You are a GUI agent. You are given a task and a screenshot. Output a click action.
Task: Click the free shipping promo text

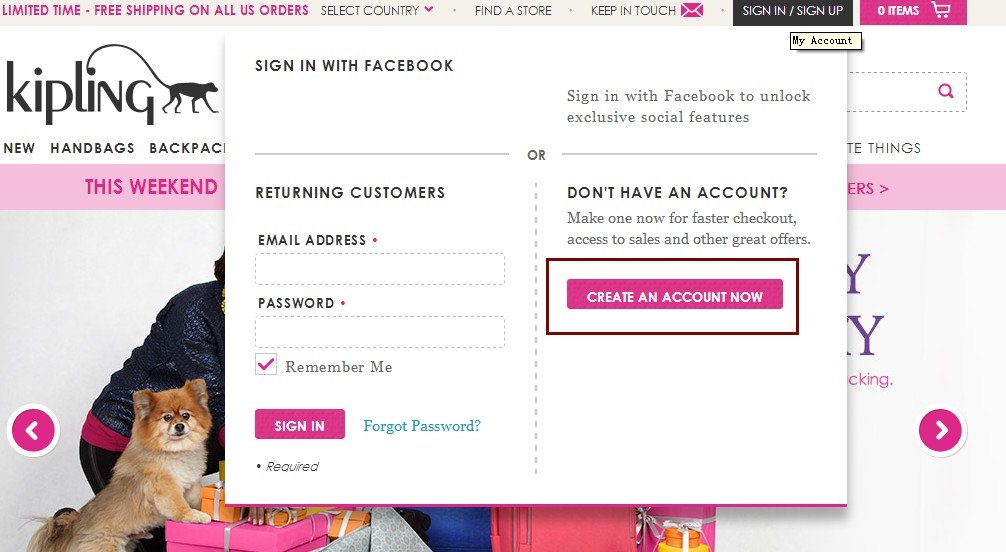click(x=156, y=10)
